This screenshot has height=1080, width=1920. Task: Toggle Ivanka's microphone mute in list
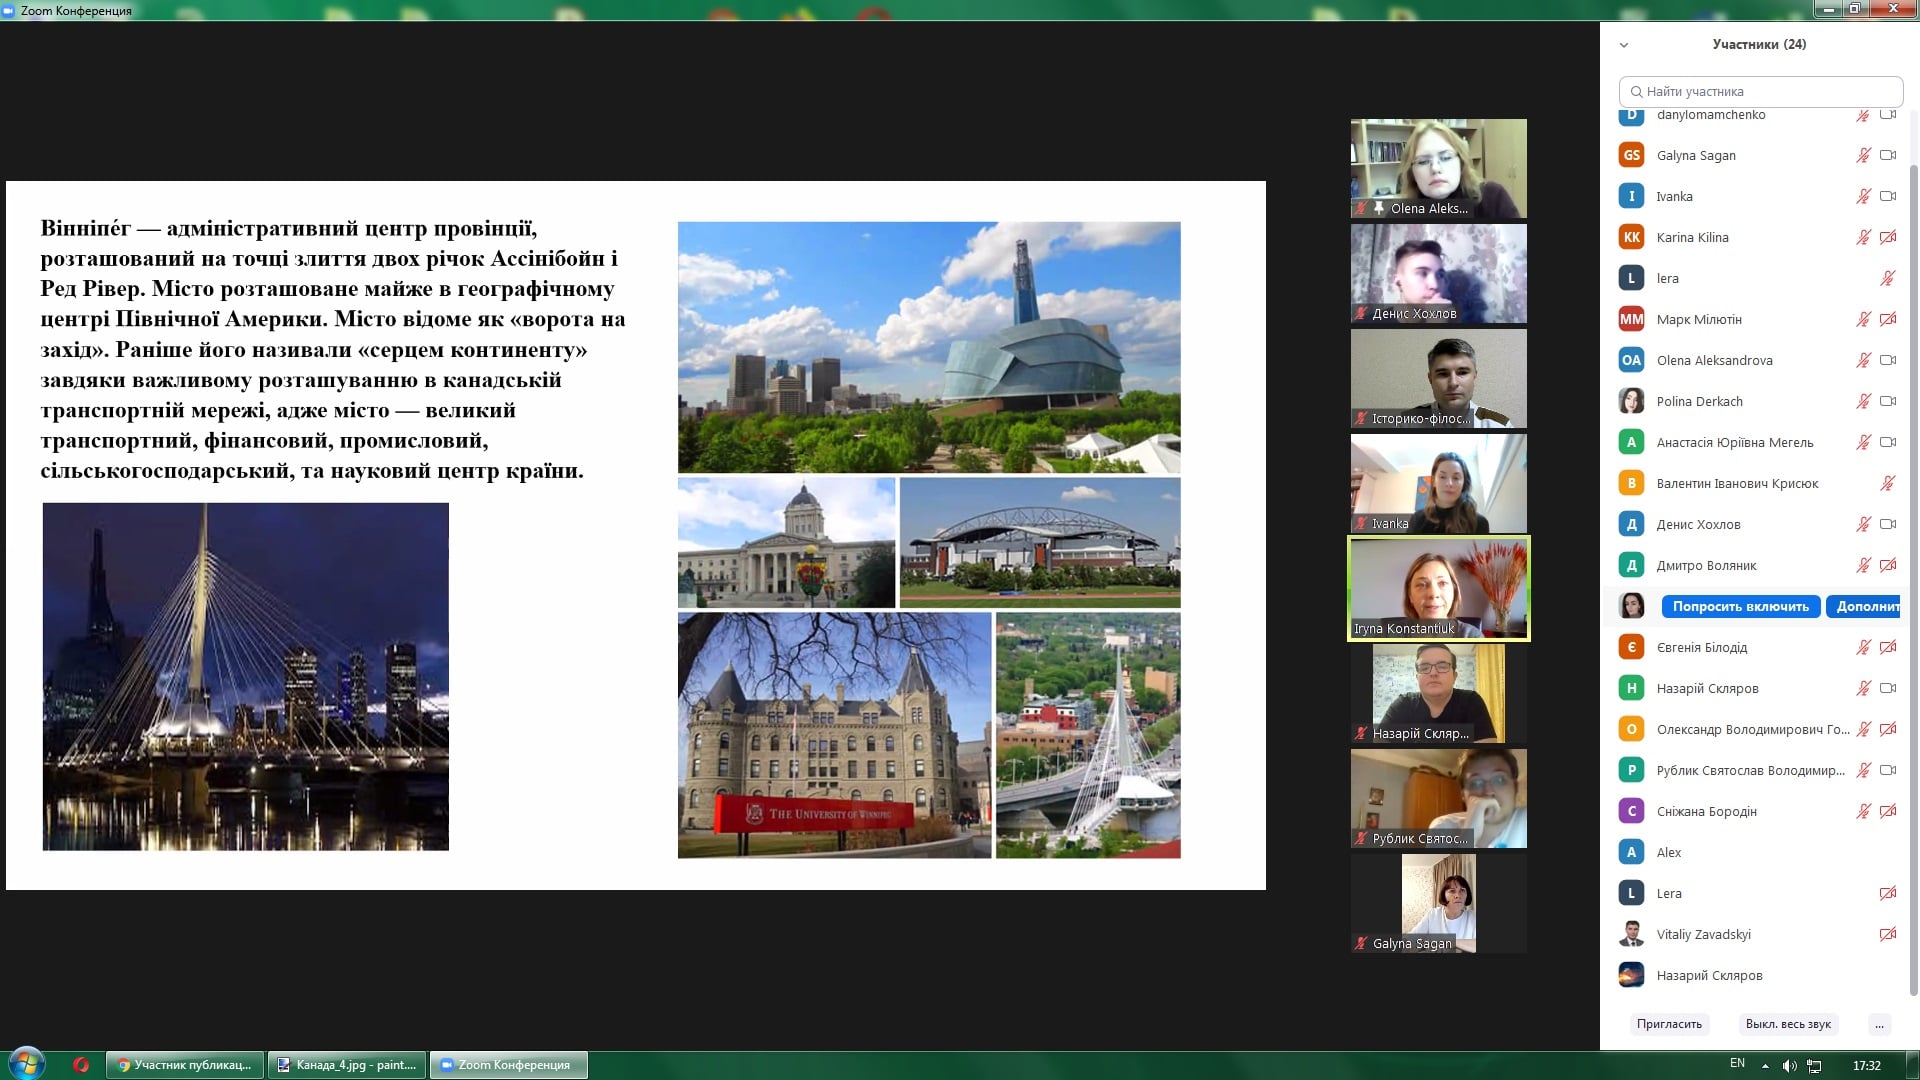[x=1863, y=196]
